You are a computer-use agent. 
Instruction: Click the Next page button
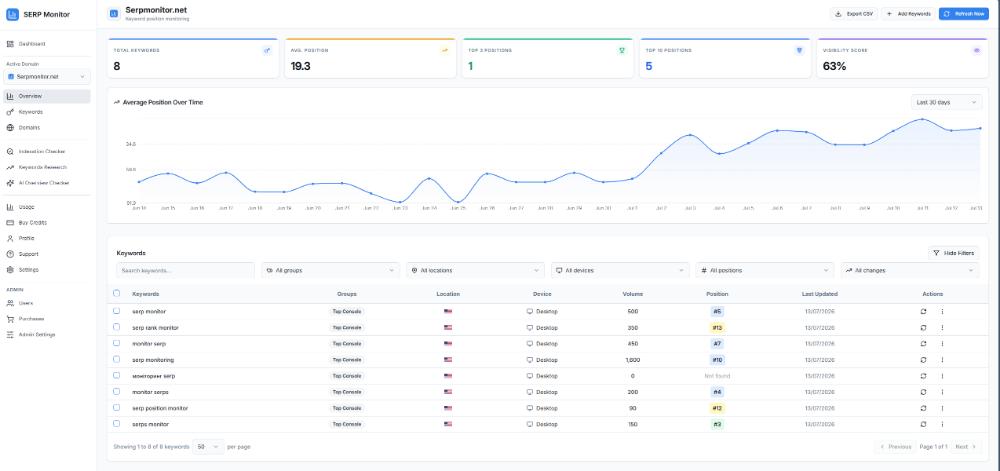(965, 447)
